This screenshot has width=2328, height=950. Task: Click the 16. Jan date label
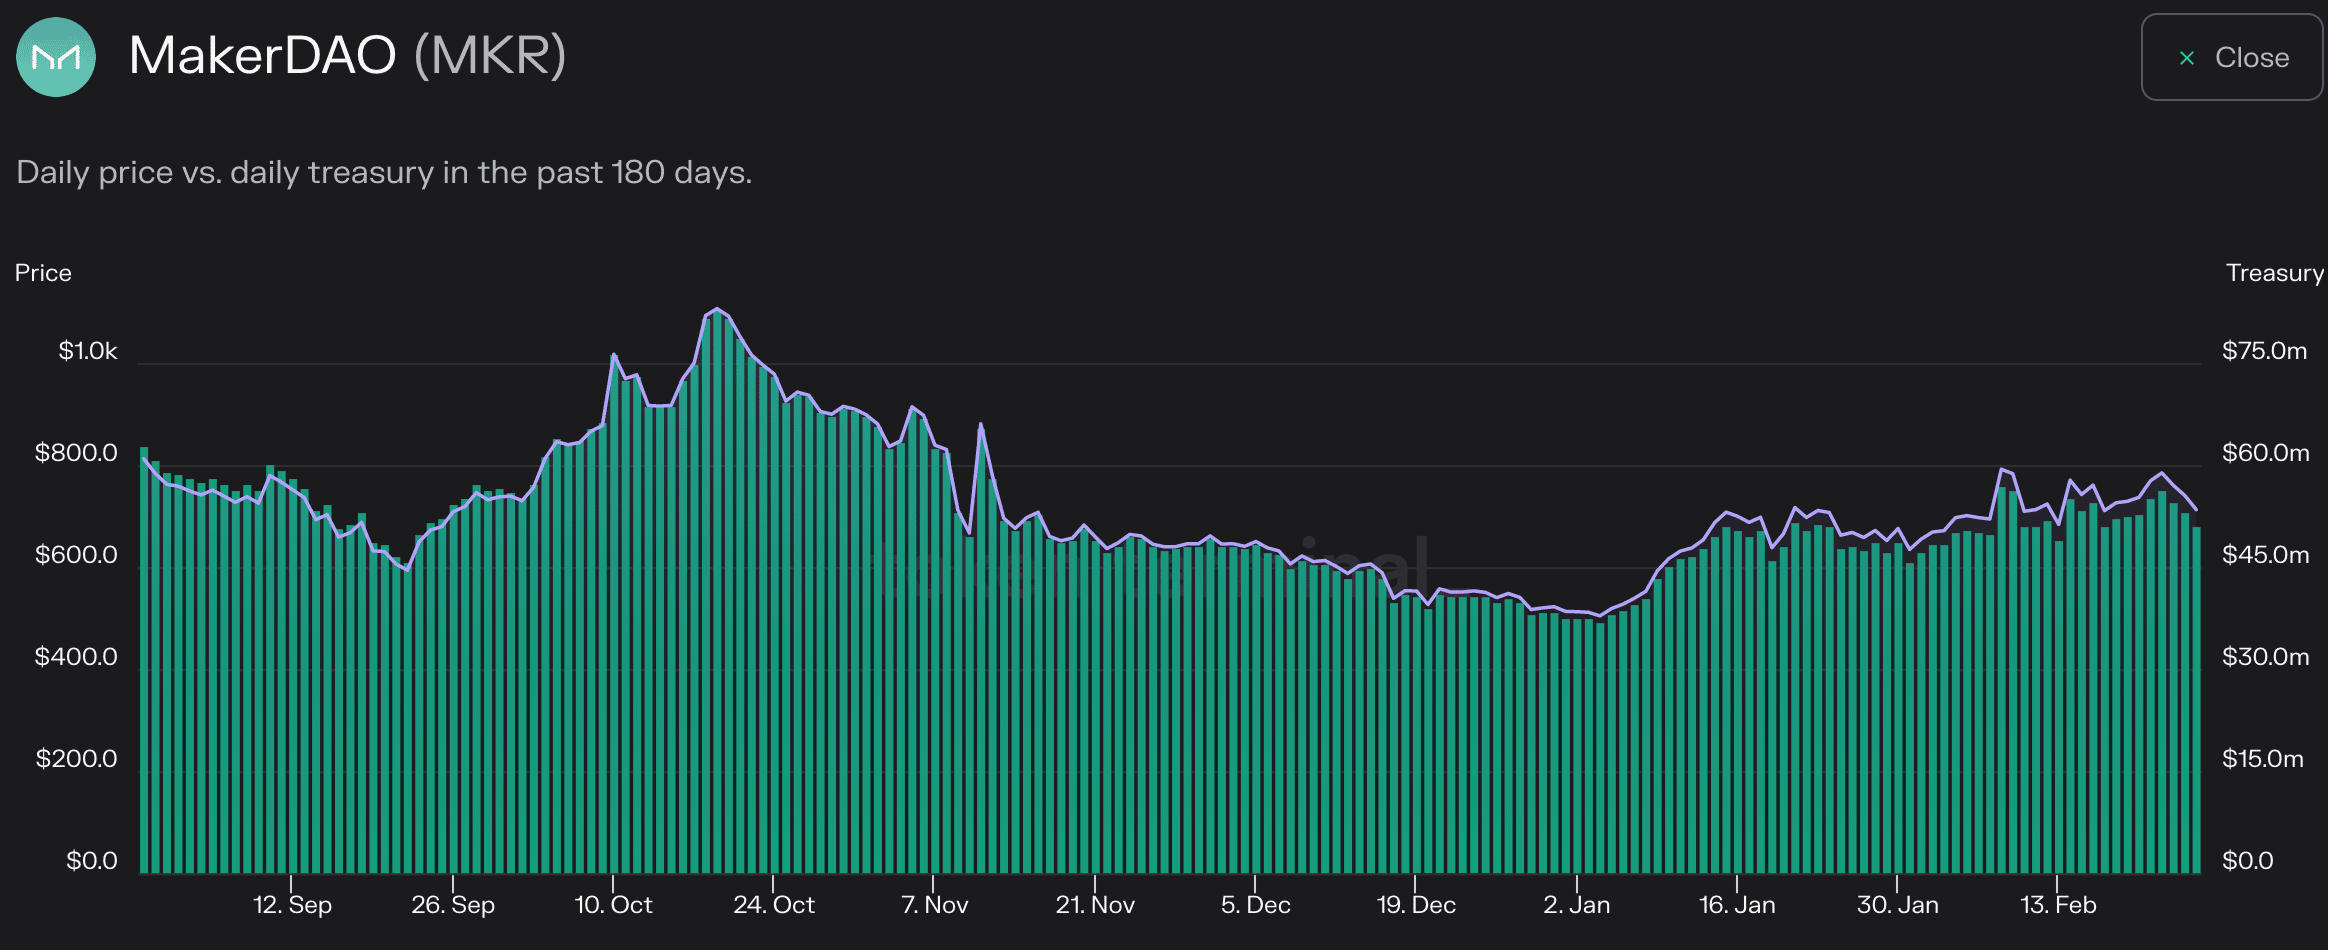pyautogui.click(x=1737, y=905)
